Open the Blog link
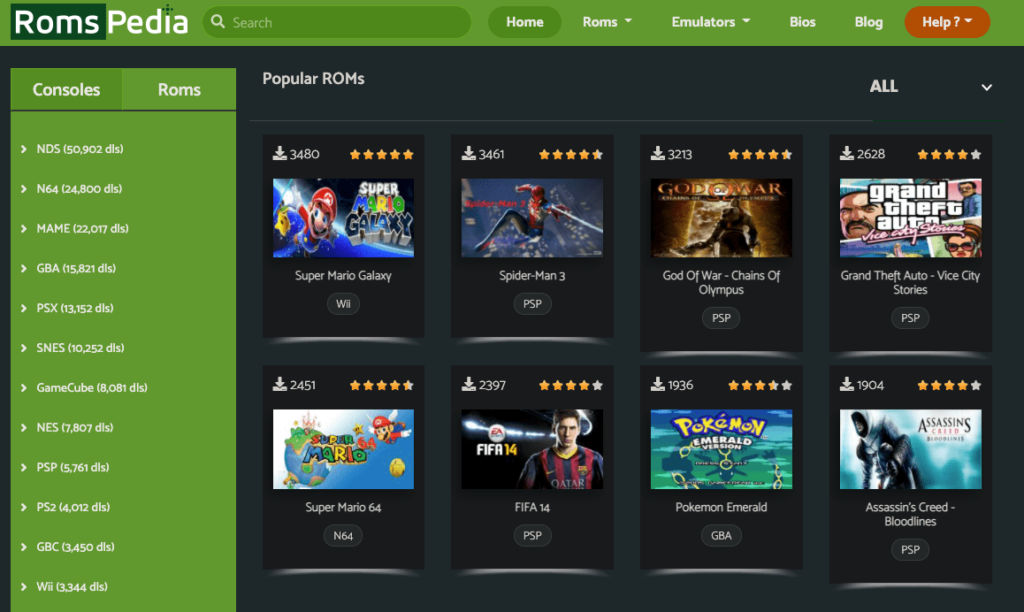Screen dimensions: 1024x612 (x=868, y=22)
